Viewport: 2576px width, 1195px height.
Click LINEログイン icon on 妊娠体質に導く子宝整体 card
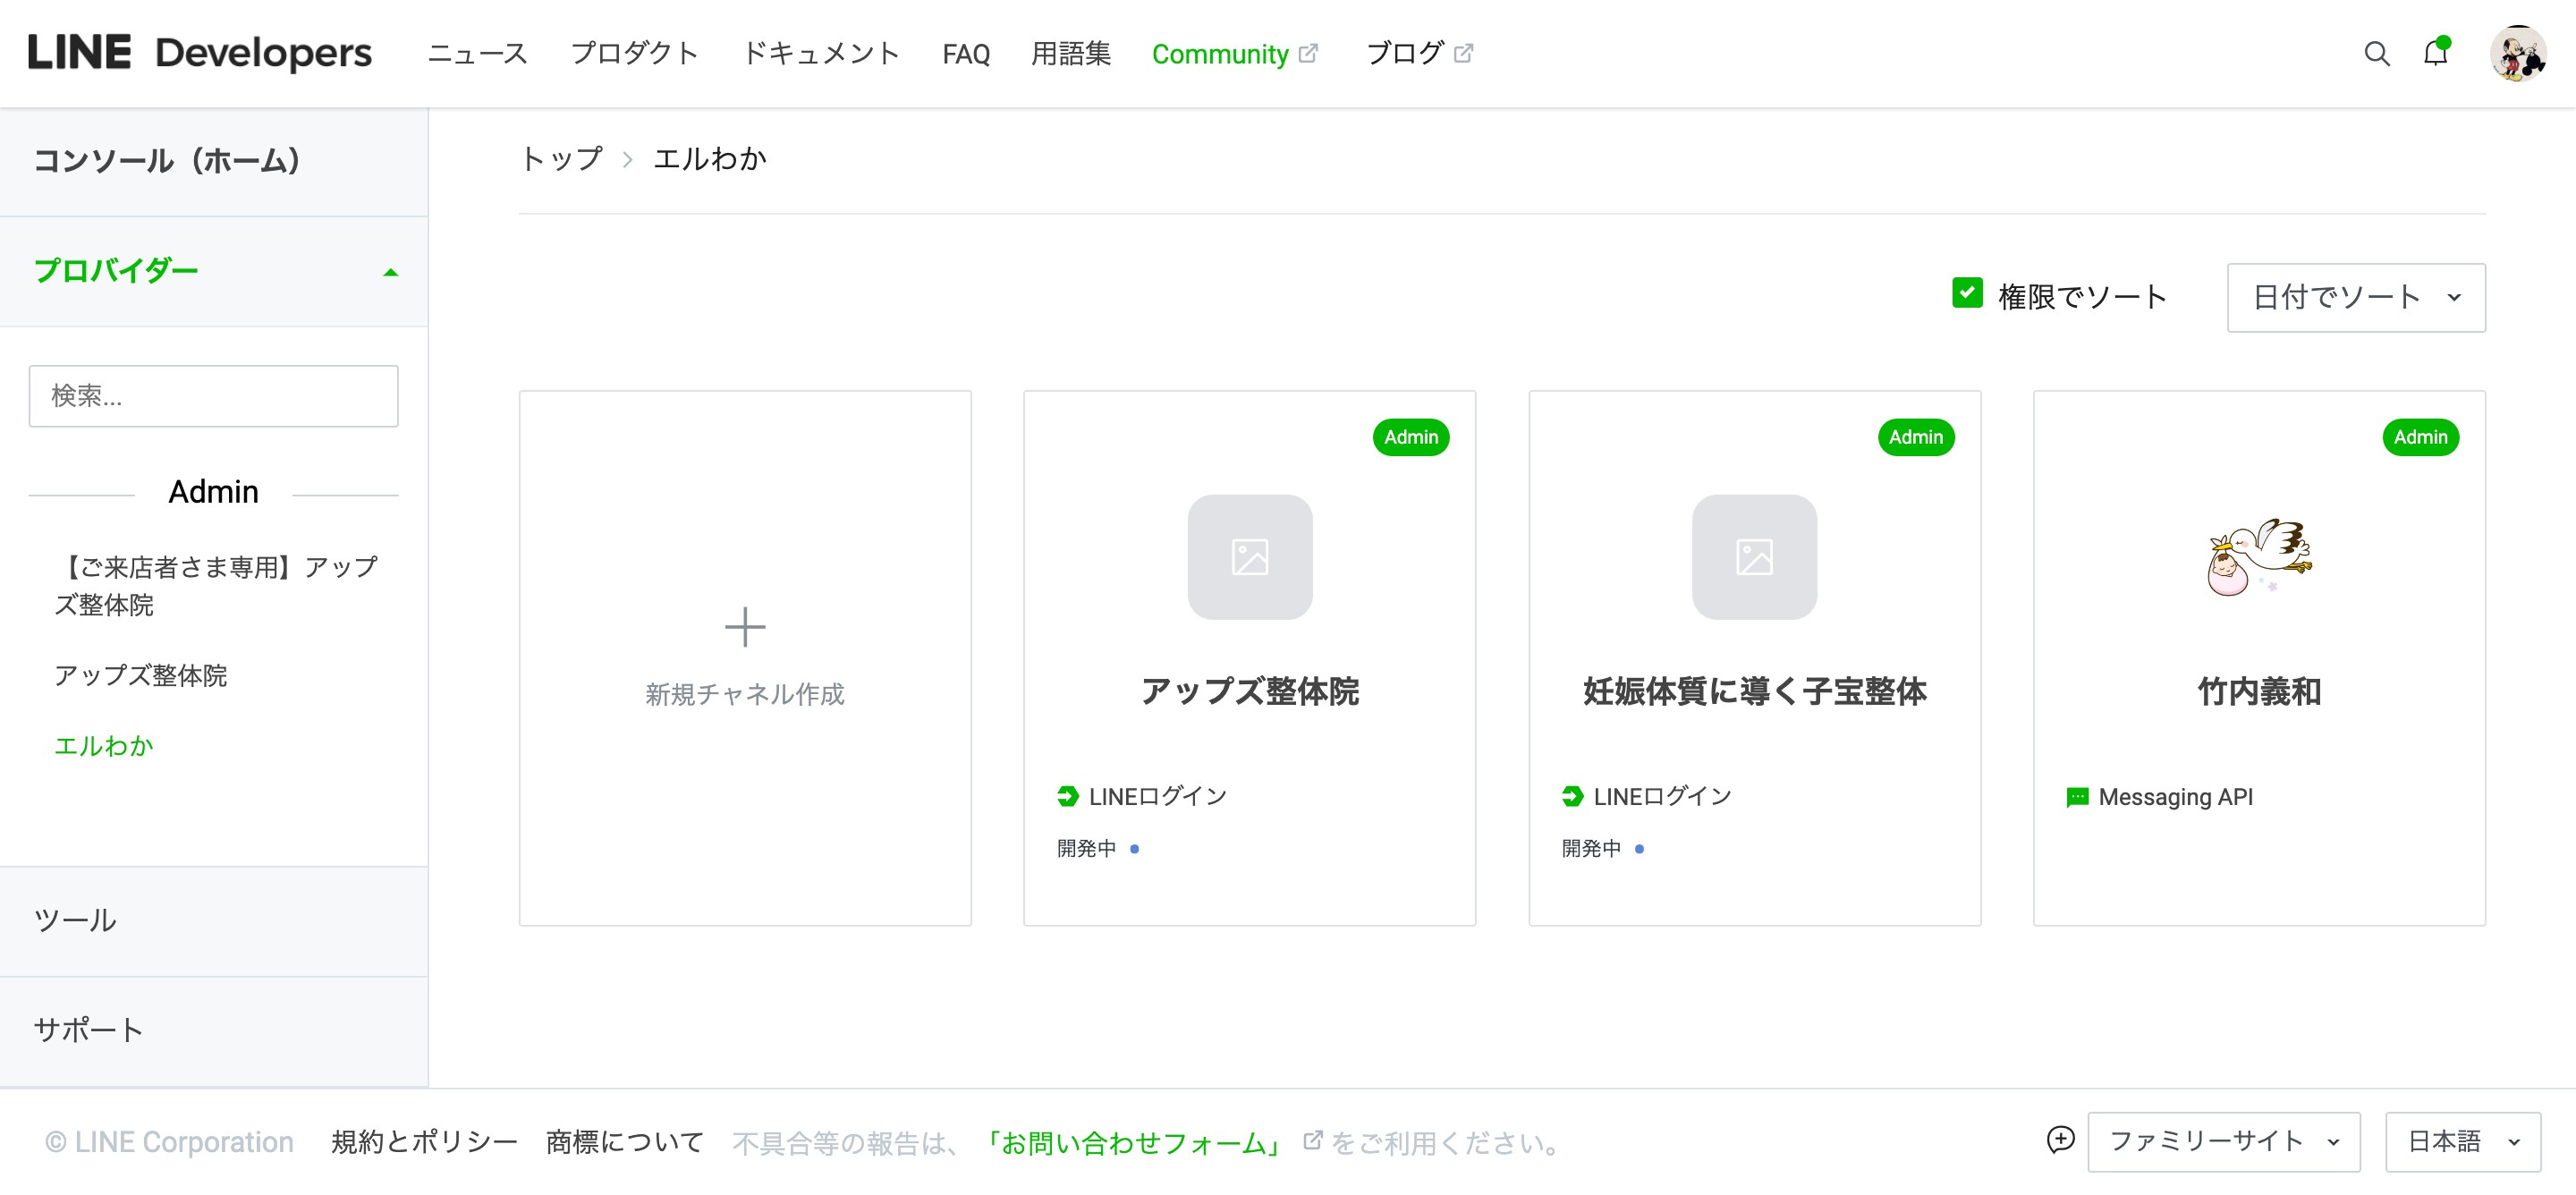tap(1572, 796)
